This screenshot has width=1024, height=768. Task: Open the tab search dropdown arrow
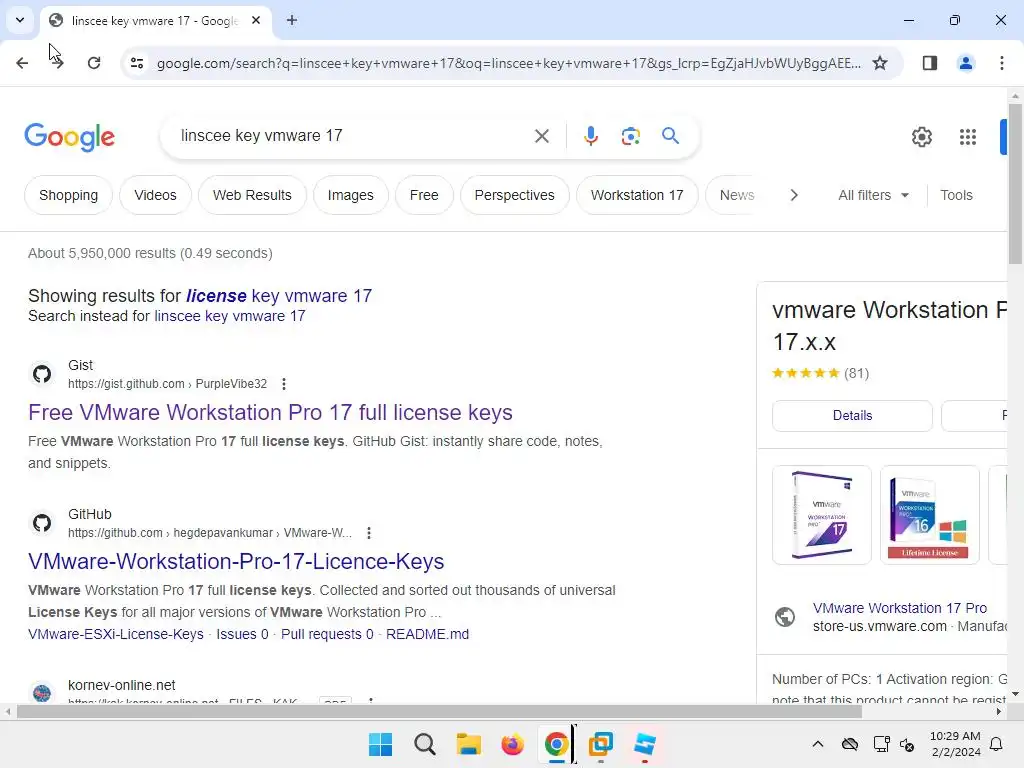tap(20, 20)
